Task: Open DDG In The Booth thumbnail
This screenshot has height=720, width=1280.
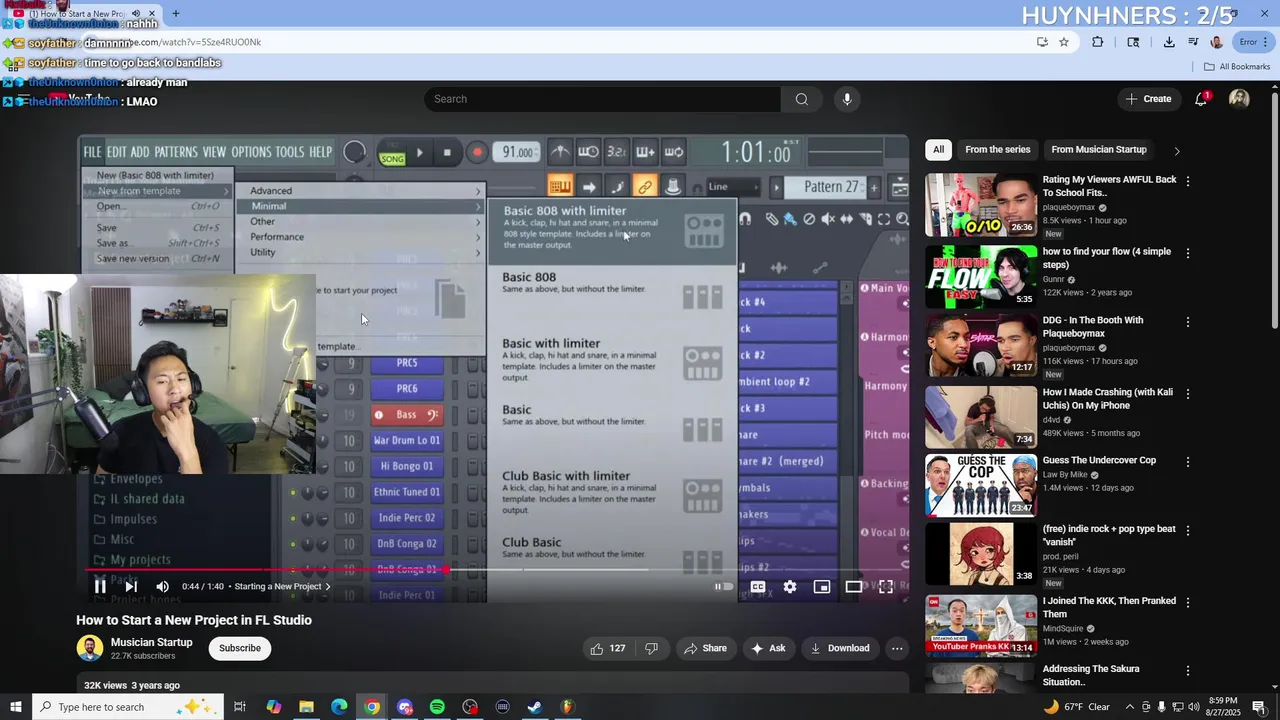Action: 981,346
